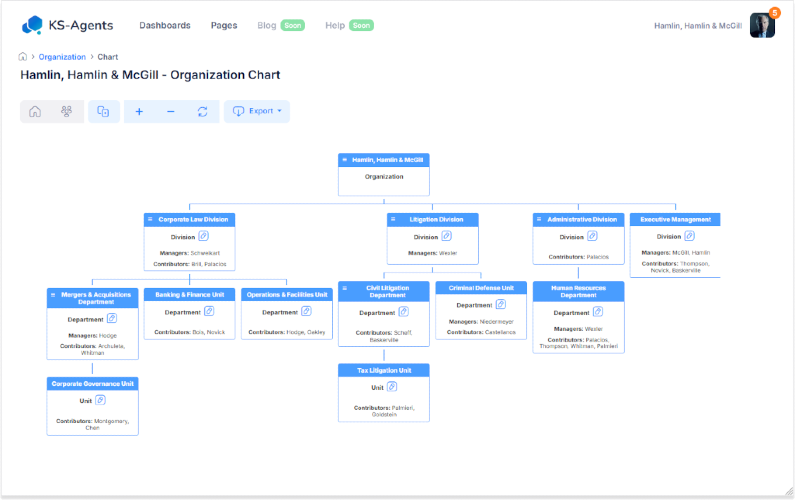Click the home button in chart toolbar

coord(35,111)
